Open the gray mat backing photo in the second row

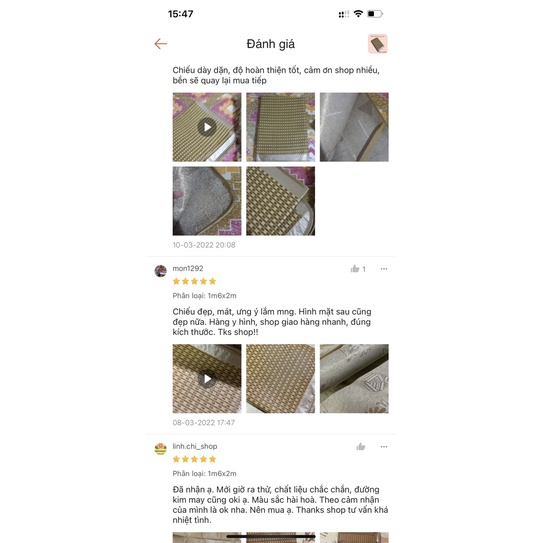tap(207, 201)
